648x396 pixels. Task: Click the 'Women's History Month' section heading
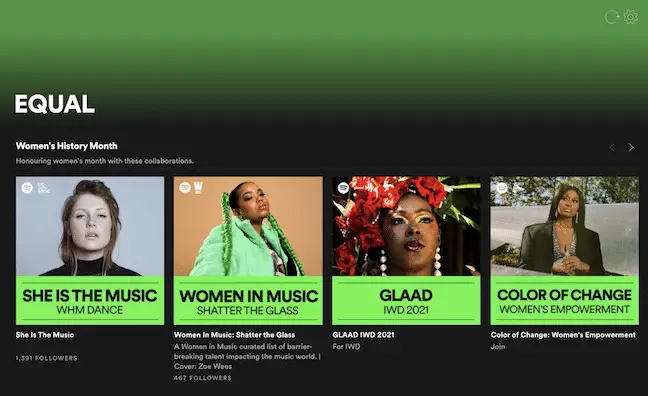[x=67, y=146]
